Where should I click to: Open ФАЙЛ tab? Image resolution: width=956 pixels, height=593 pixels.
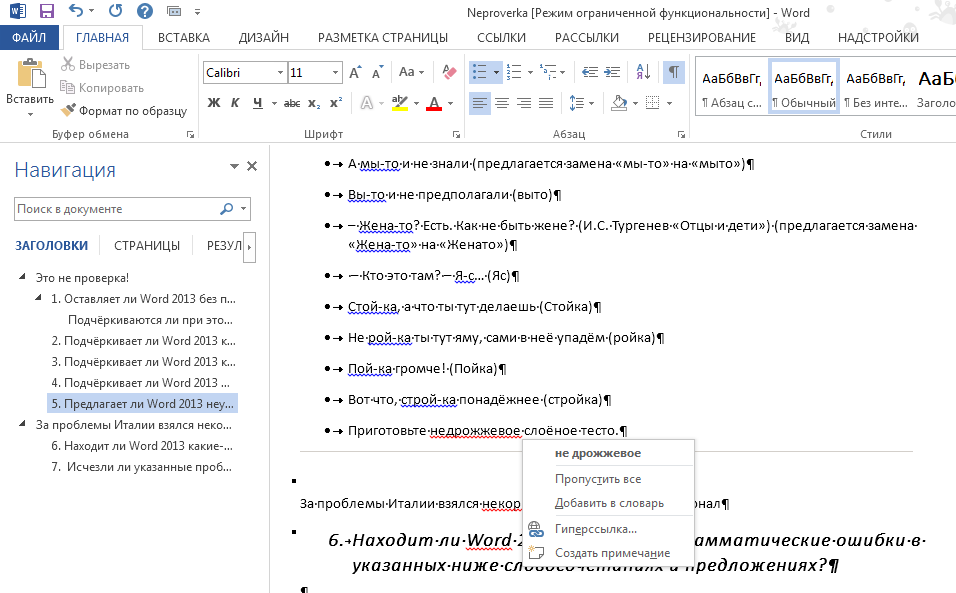(x=29, y=37)
